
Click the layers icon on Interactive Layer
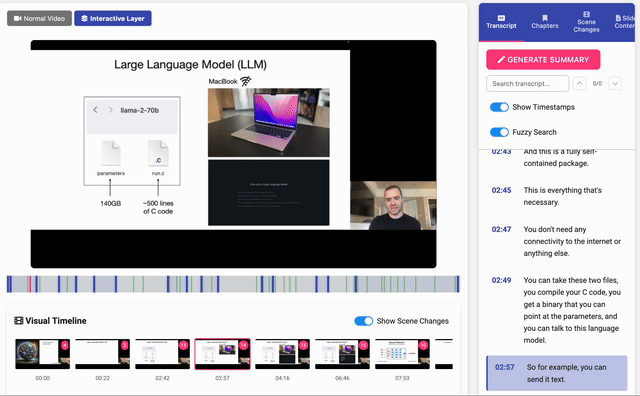click(84, 18)
